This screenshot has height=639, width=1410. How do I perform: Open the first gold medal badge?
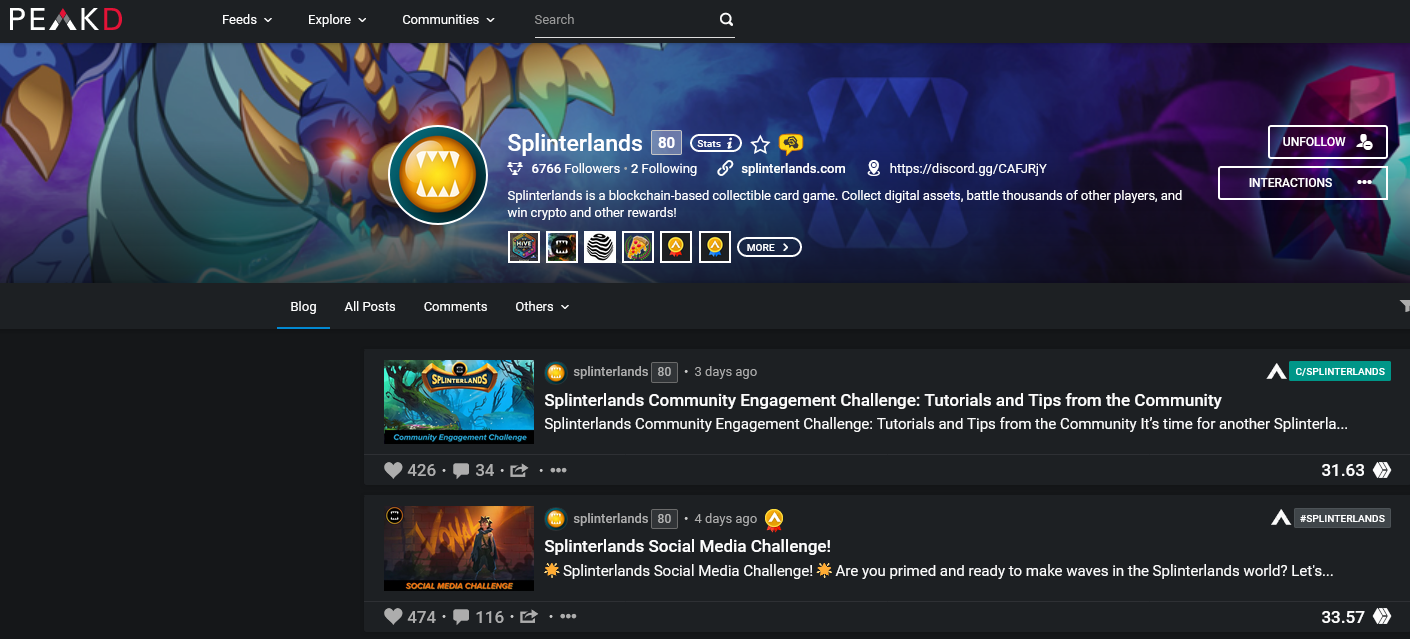click(676, 247)
